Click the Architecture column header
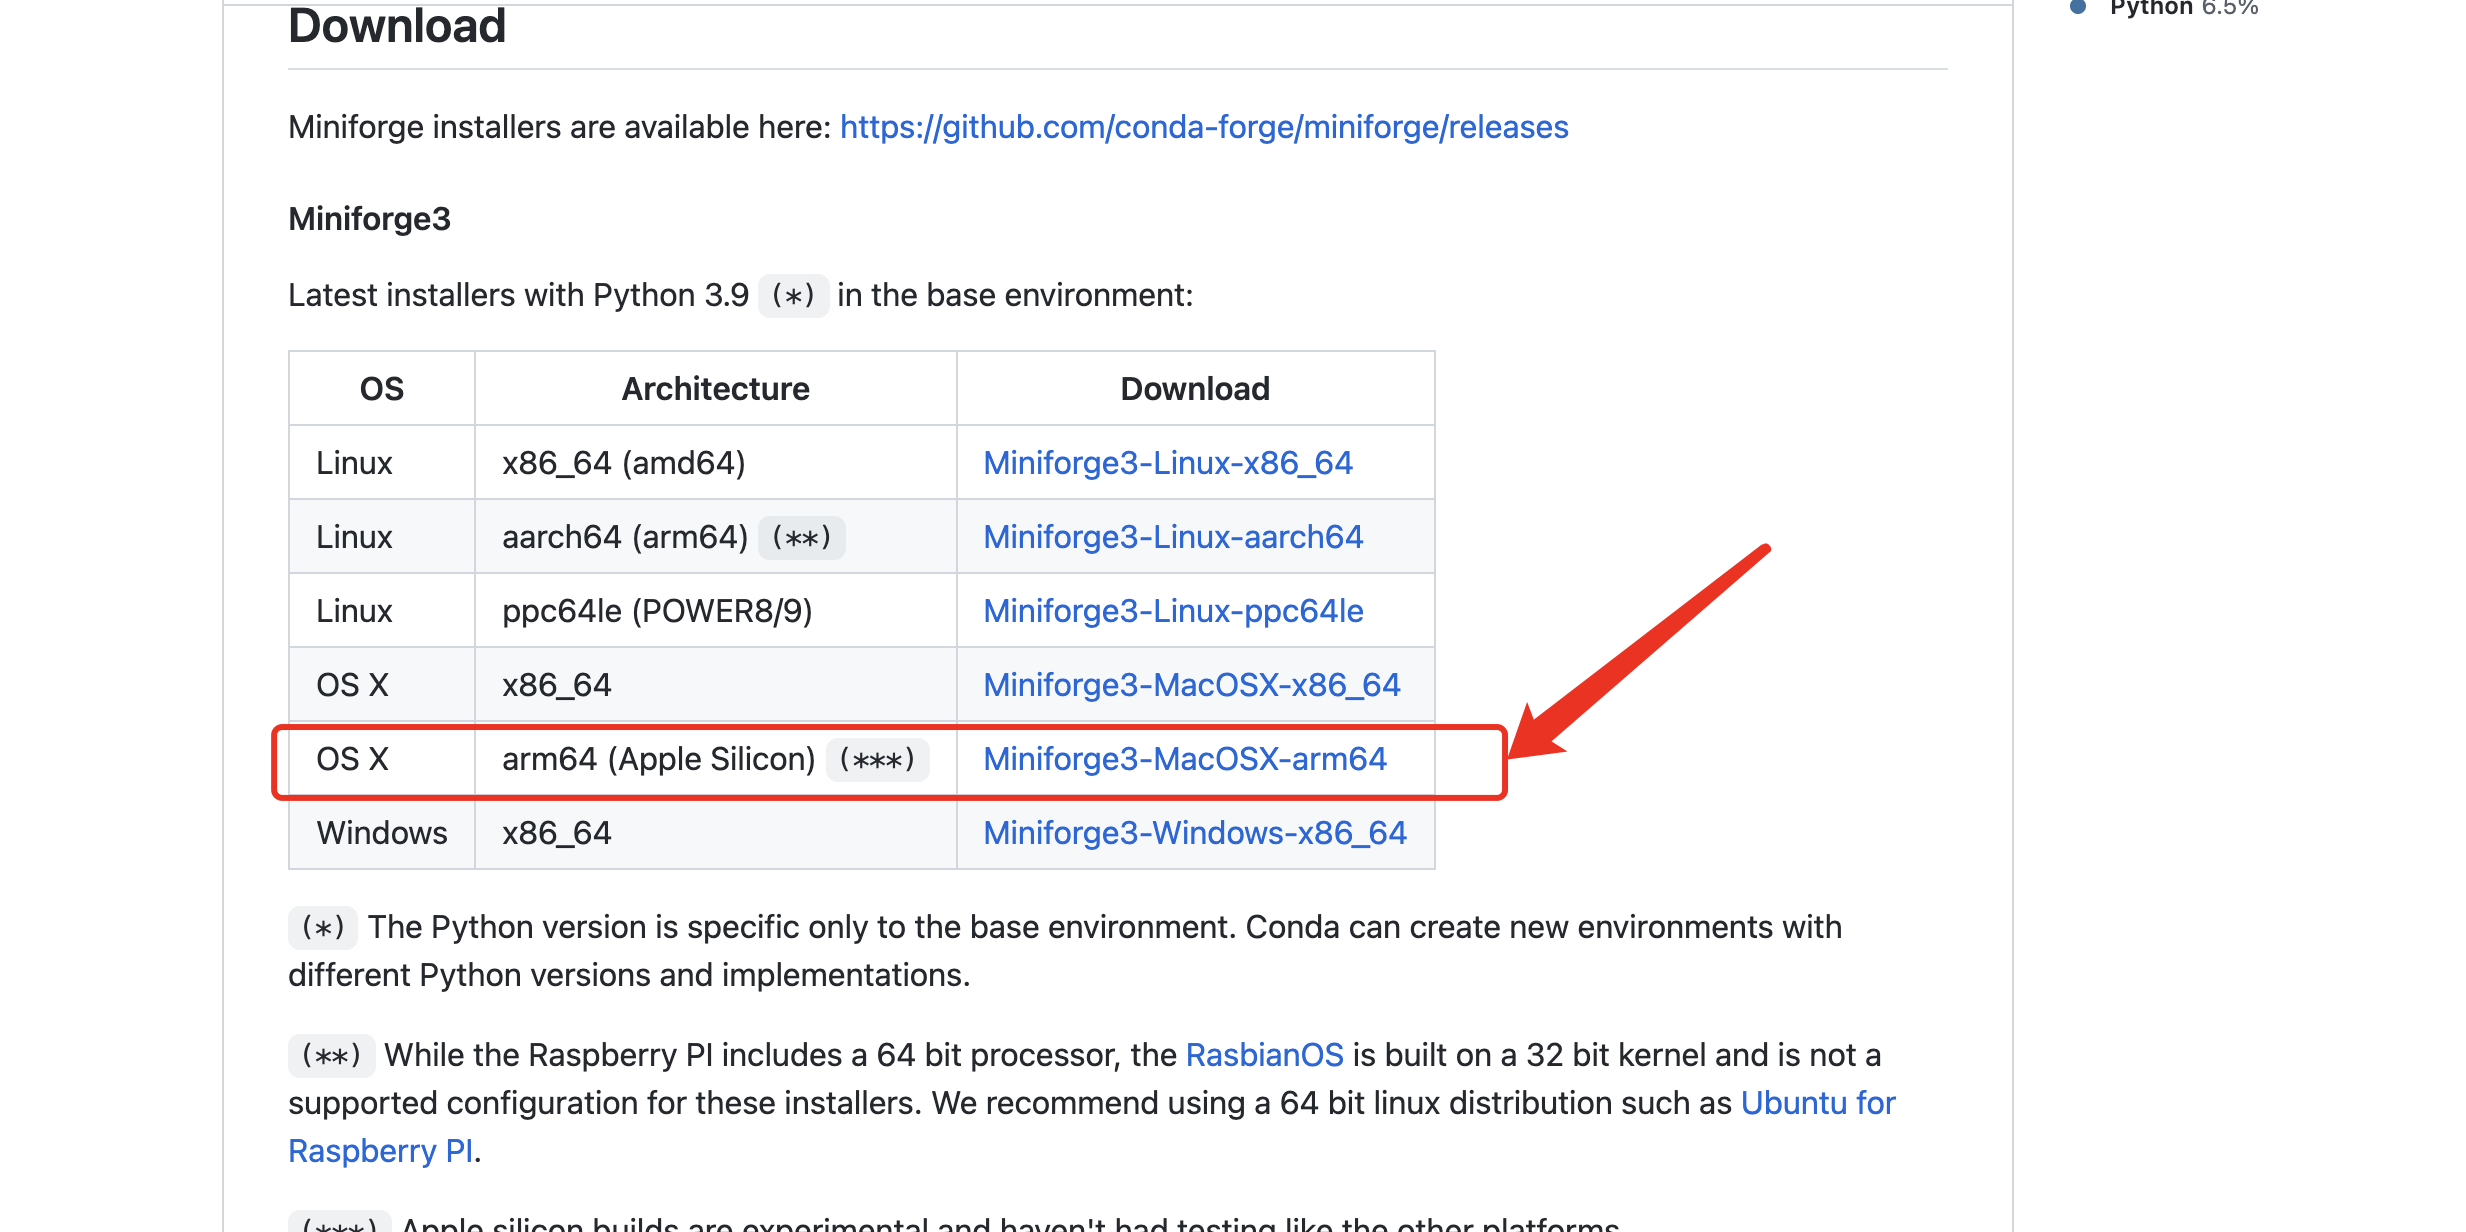2466x1232 pixels. click(715, 389)
